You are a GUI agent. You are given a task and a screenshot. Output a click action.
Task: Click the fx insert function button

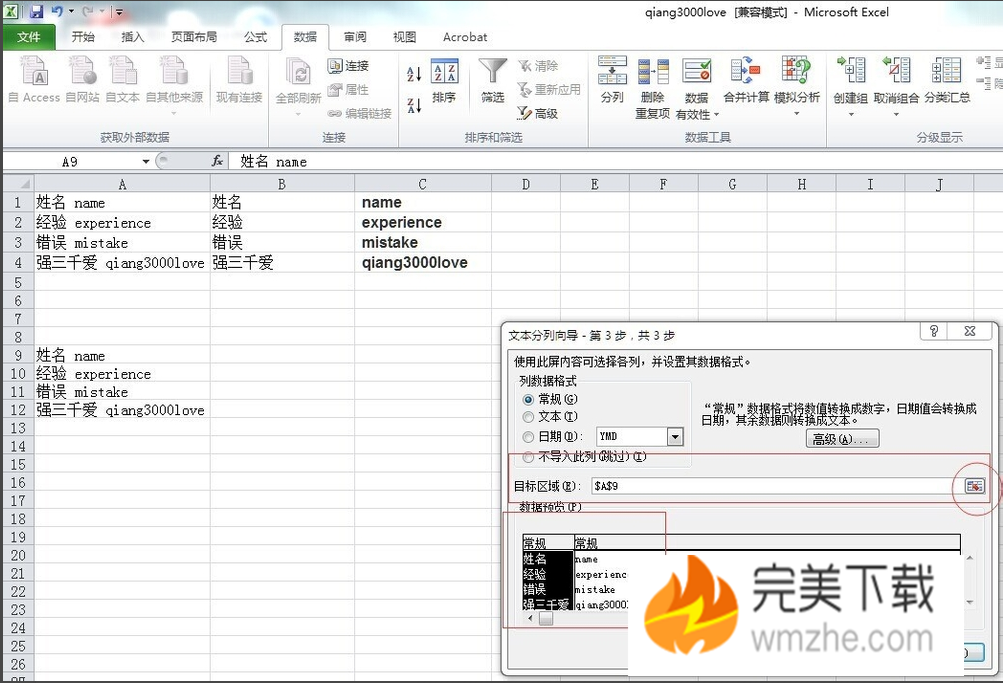(x=217, y=161)
